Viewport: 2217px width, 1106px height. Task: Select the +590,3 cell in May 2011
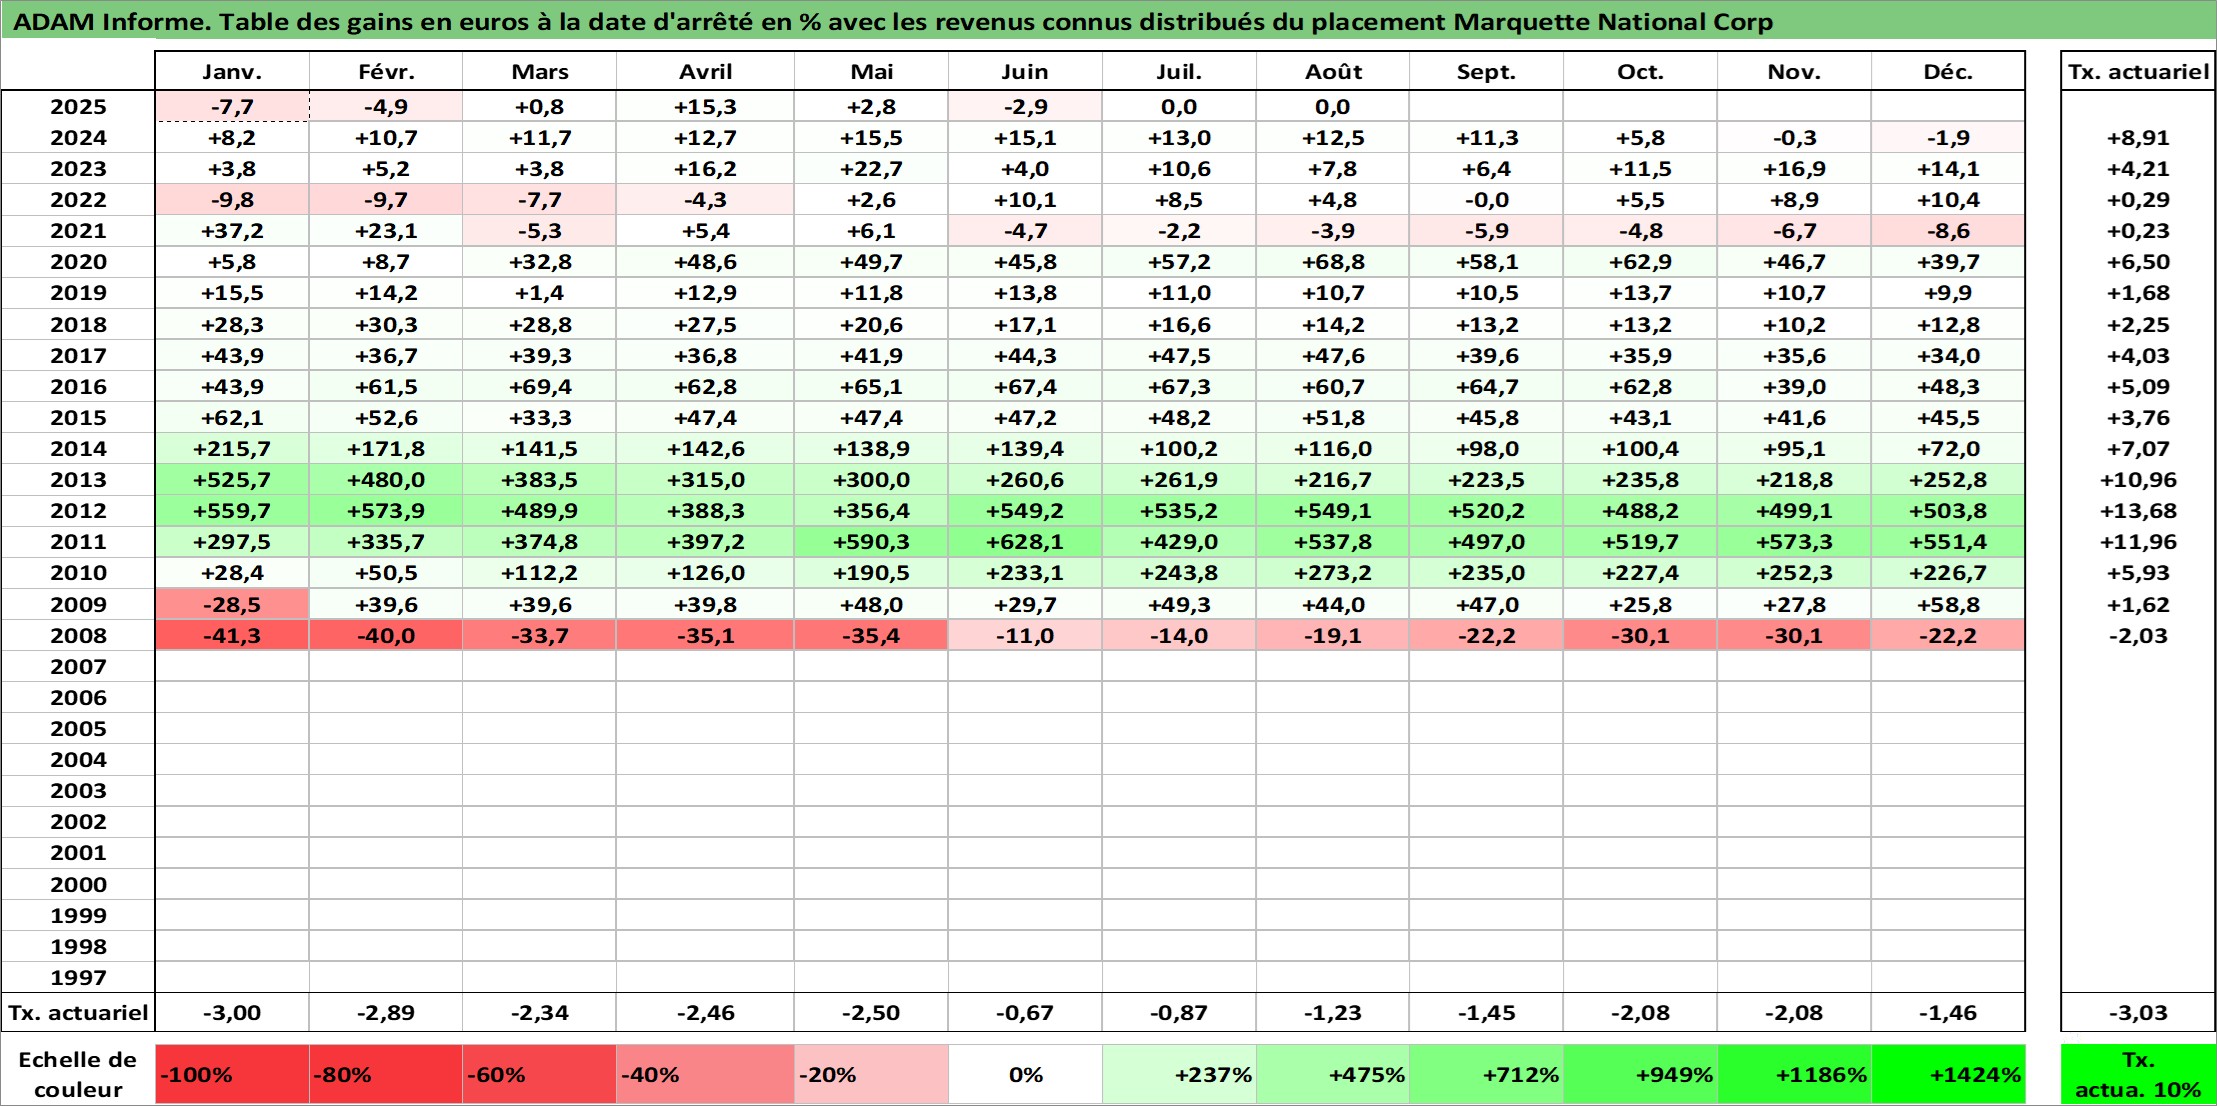pyautogui.click(x=871, y=542)
